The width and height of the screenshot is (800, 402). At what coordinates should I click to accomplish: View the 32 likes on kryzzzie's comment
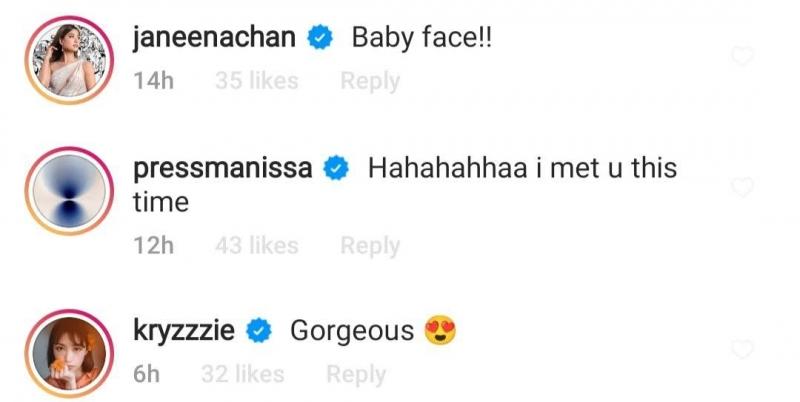pyautogui.click(x=243, y=374)
